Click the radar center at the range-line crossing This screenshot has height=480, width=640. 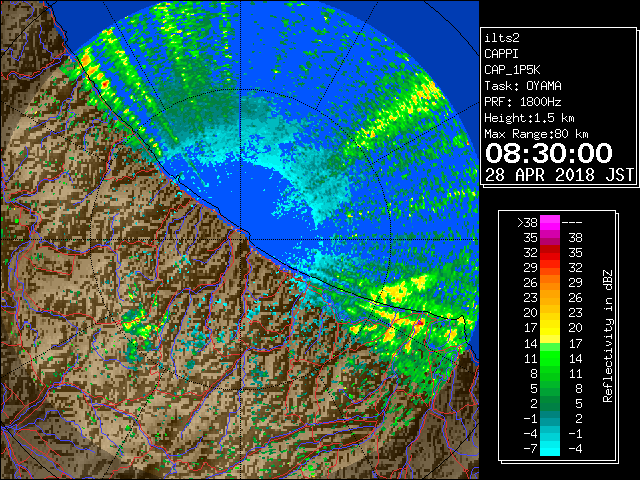point(241,239)
